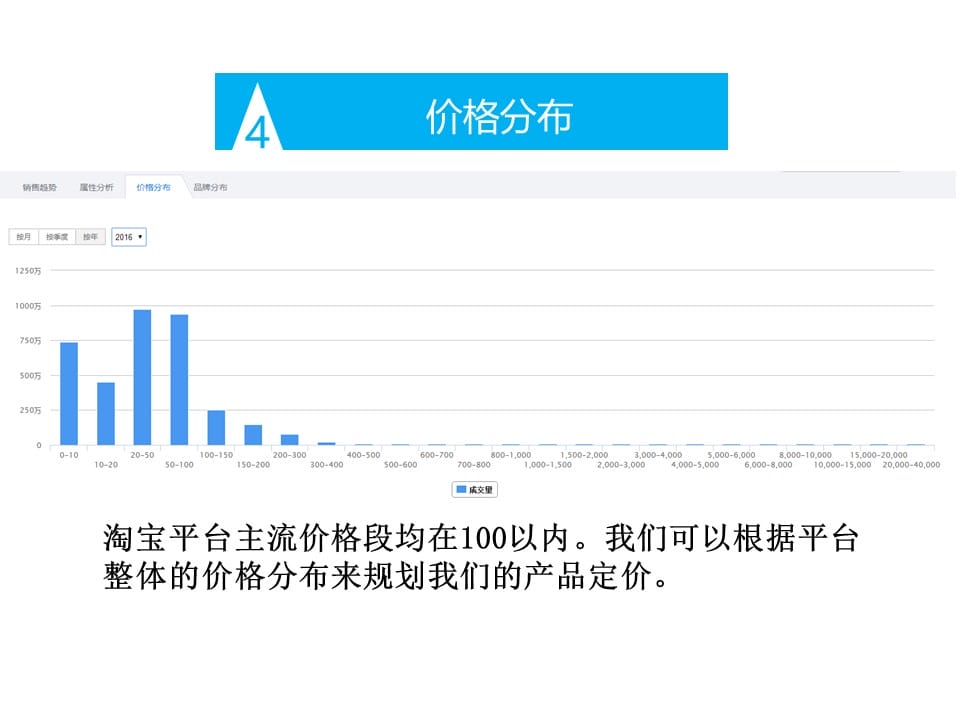Open the 属性分析 tab

tap(97, 187)
